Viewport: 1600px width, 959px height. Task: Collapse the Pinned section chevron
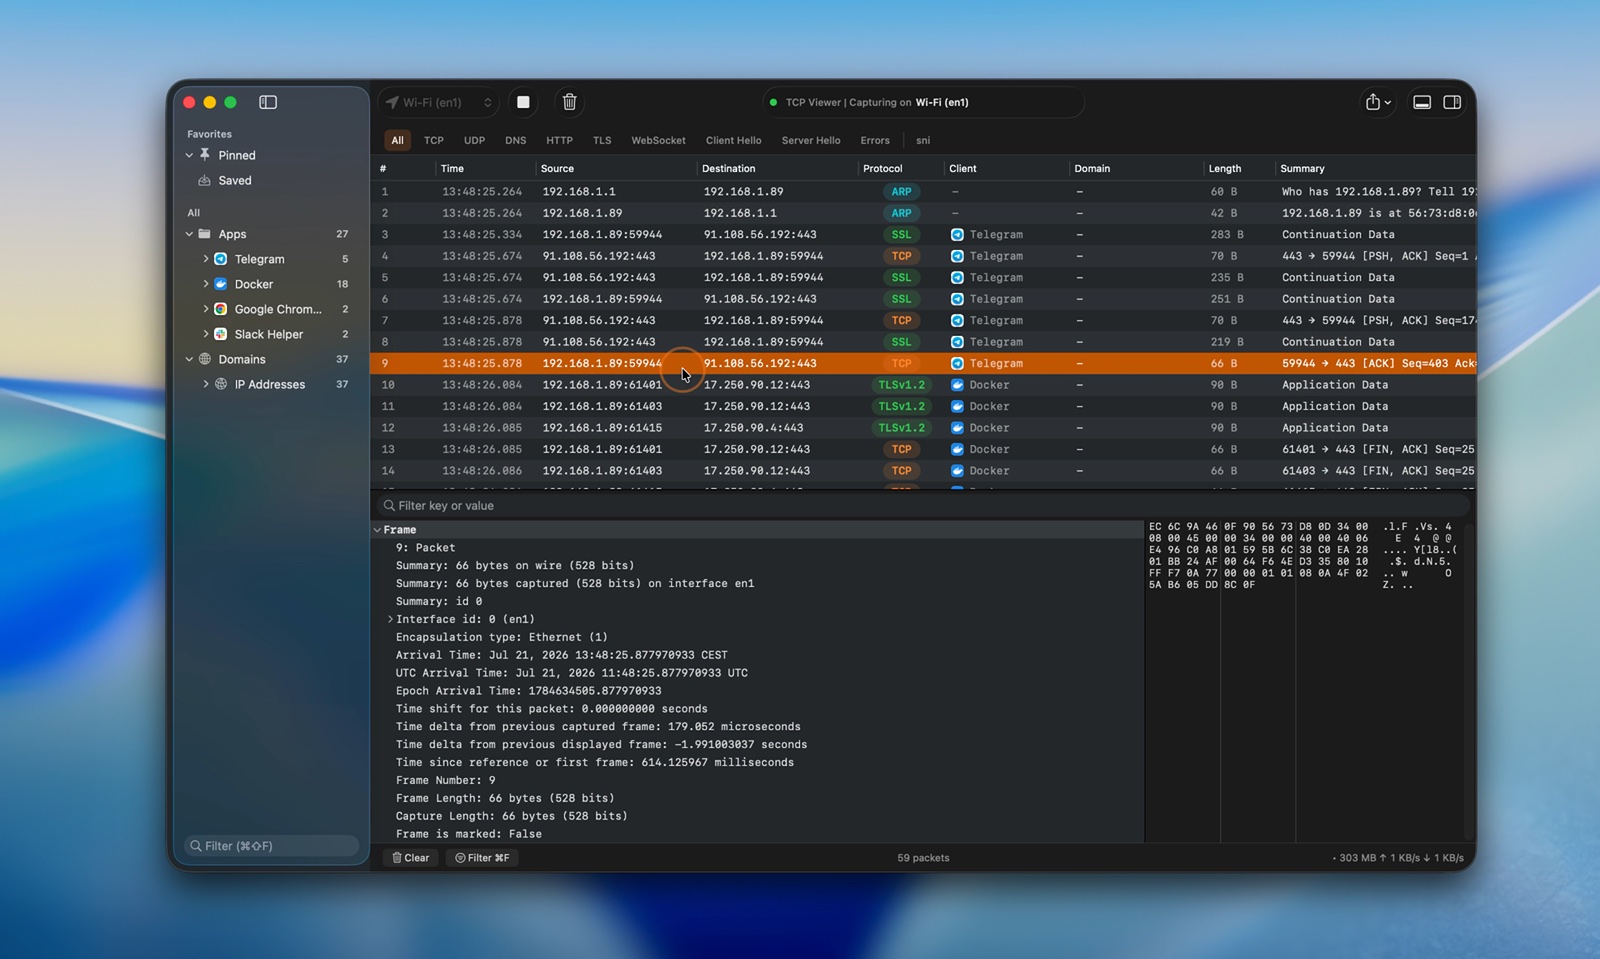coord(189,155)
